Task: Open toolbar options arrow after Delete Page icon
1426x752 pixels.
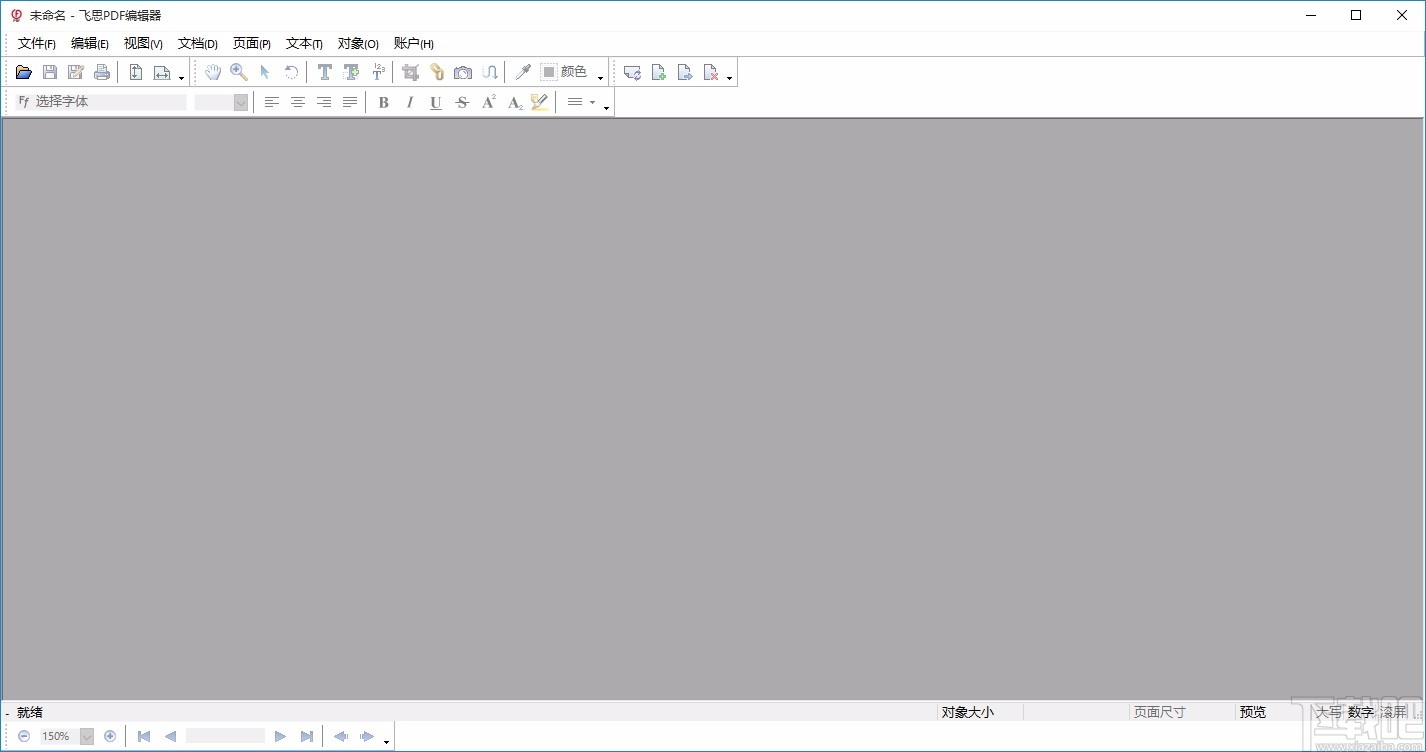Action: tap(729, 78)
